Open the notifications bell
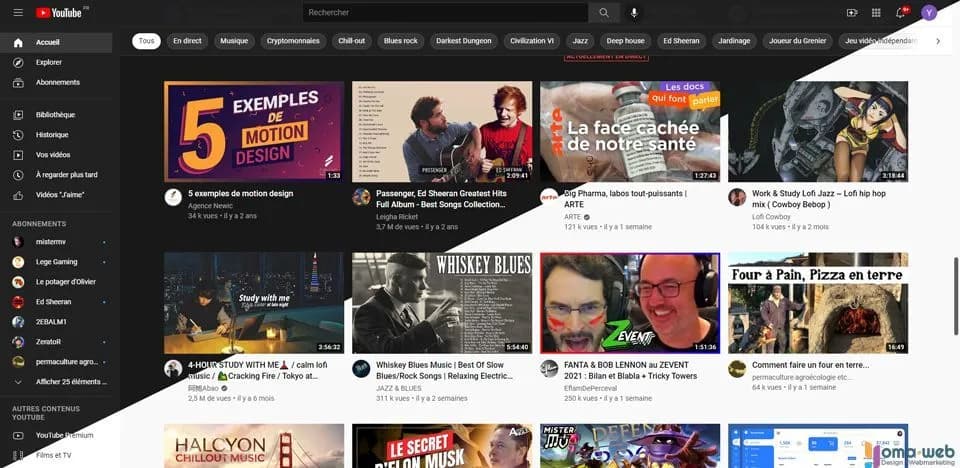This screenshot has width=960, height=468. click(x=901, y=13)
